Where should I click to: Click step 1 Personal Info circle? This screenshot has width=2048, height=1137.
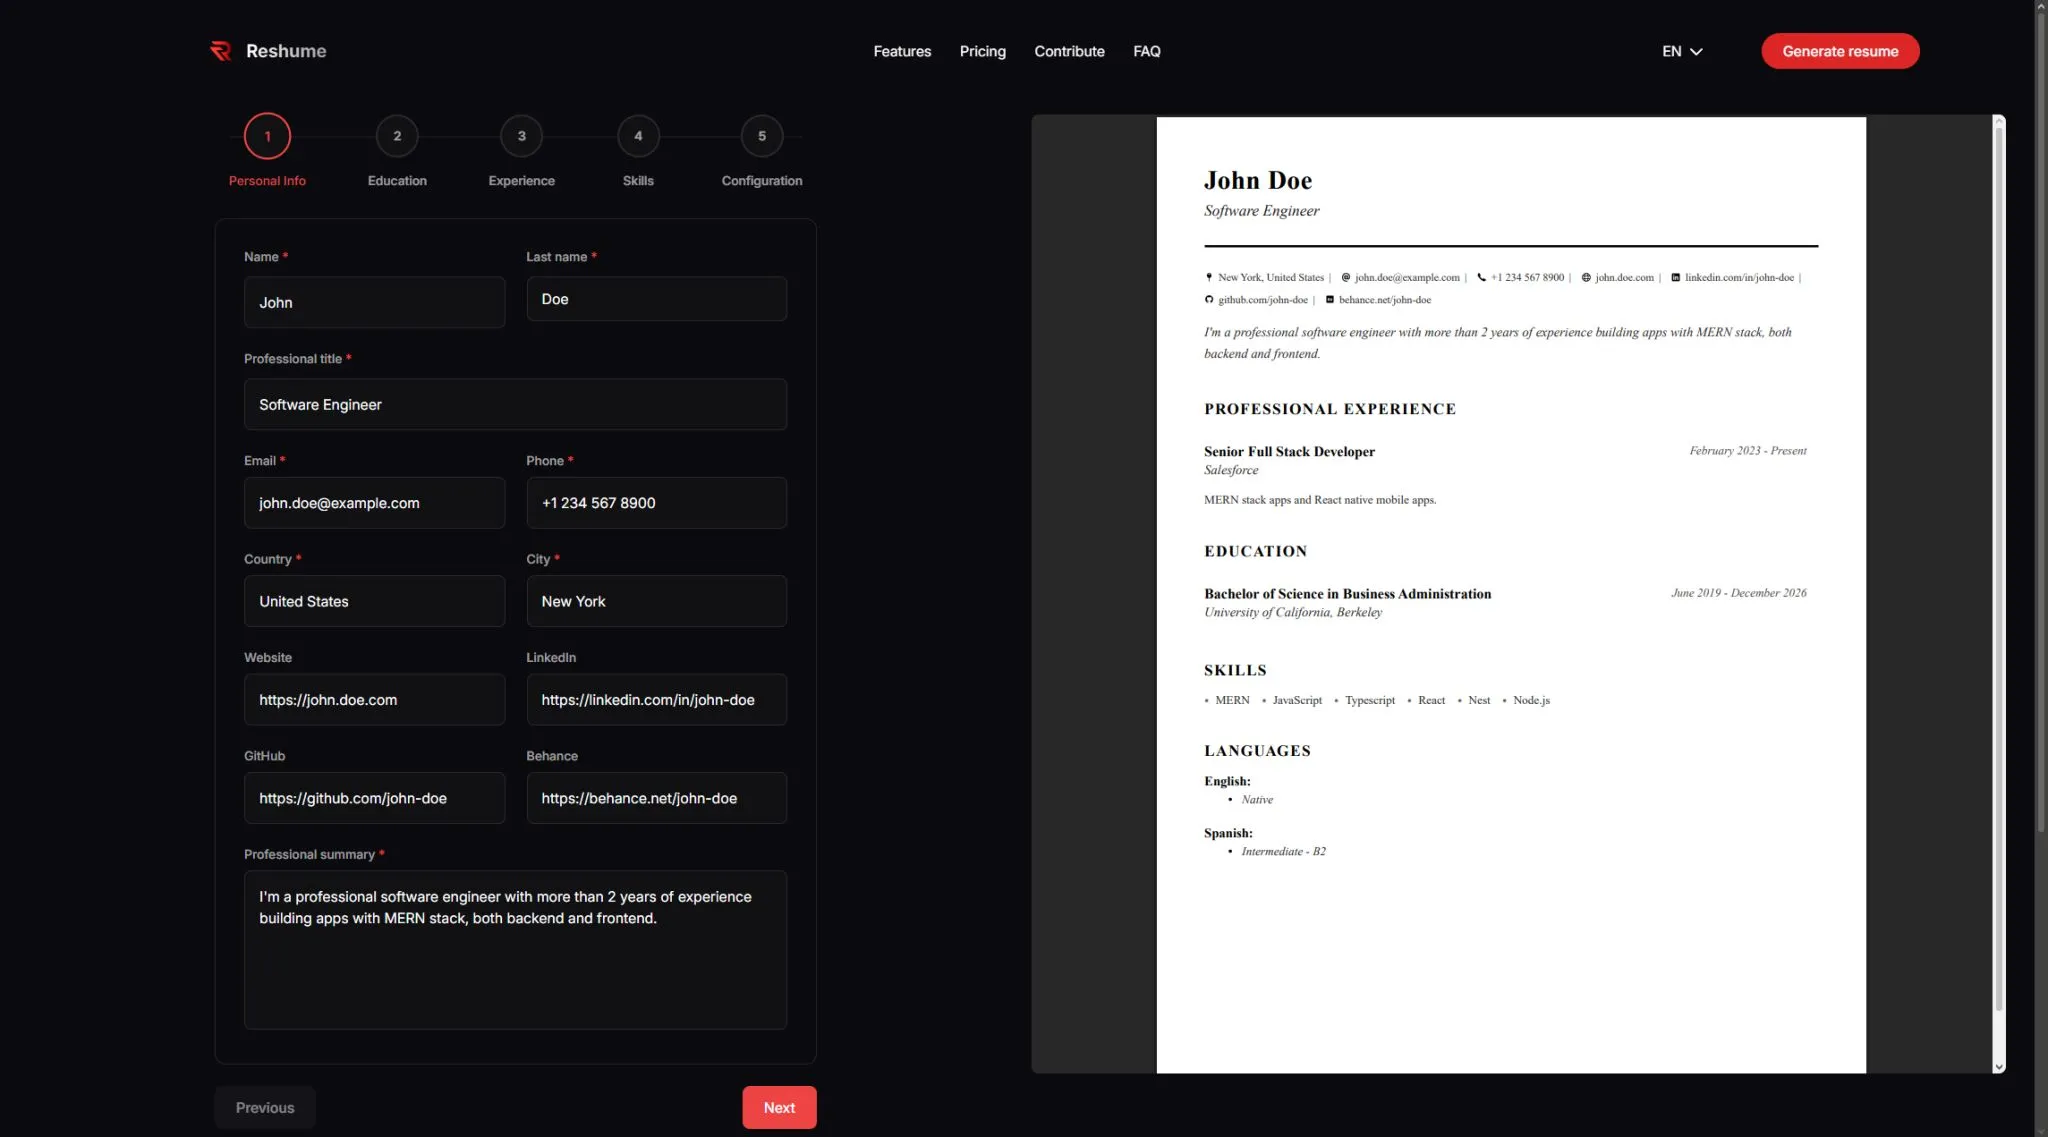(x=267, y=136)
